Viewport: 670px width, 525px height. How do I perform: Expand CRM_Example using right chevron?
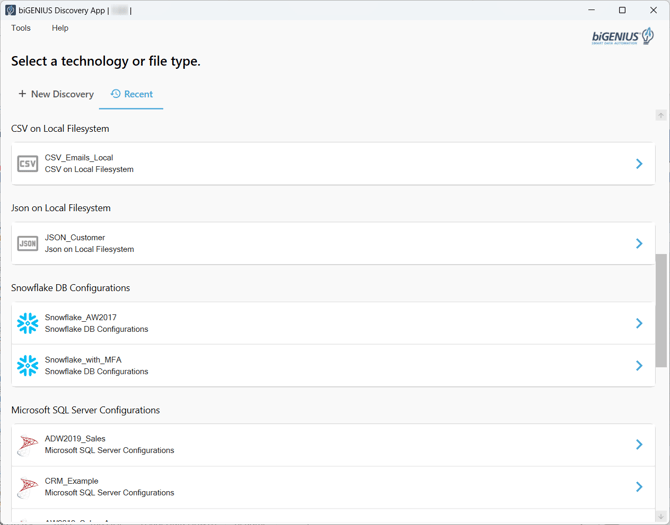639,487
